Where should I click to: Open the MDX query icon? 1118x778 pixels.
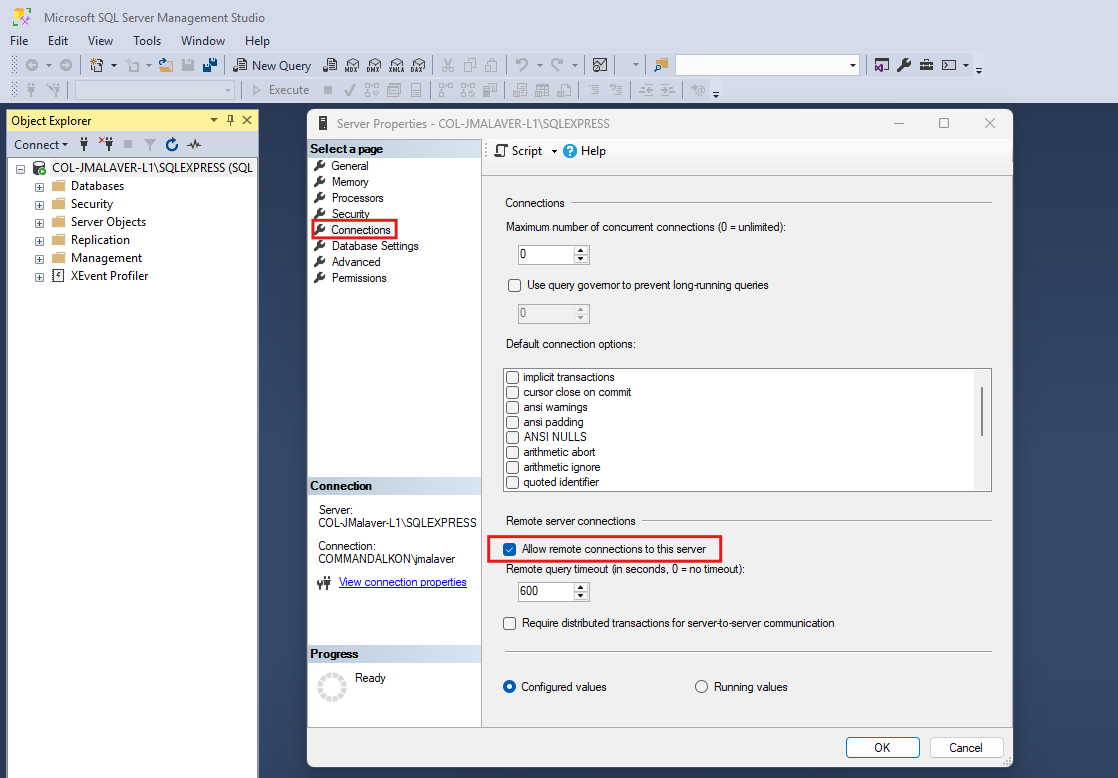tap(352, 66)
